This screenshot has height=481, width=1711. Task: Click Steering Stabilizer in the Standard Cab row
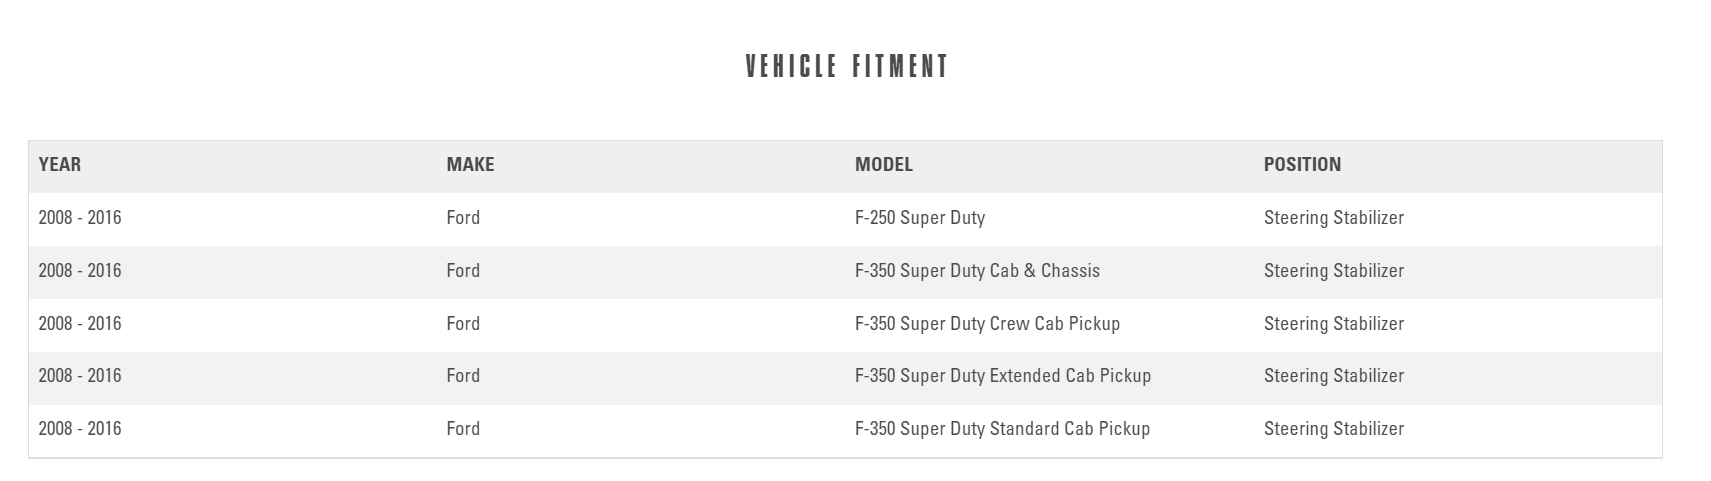pos(1333,429)
